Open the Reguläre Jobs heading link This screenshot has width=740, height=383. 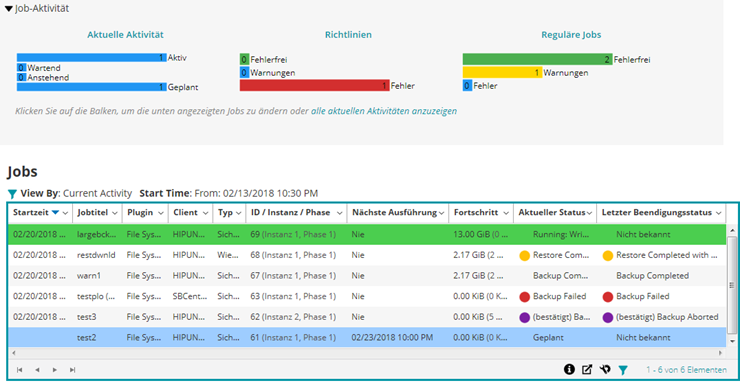point(571,34)
